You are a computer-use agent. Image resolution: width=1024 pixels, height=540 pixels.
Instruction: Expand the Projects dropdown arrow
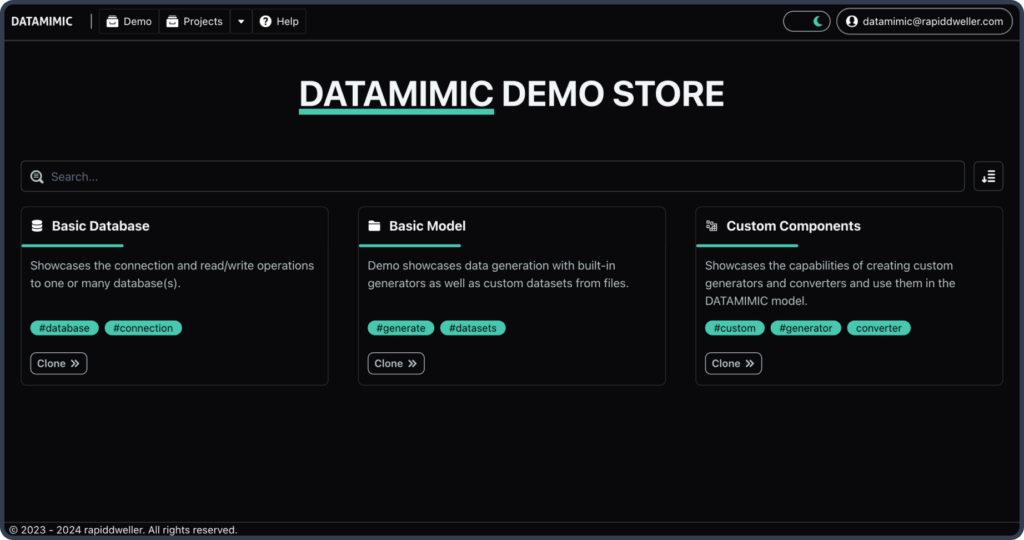(241, 21)
